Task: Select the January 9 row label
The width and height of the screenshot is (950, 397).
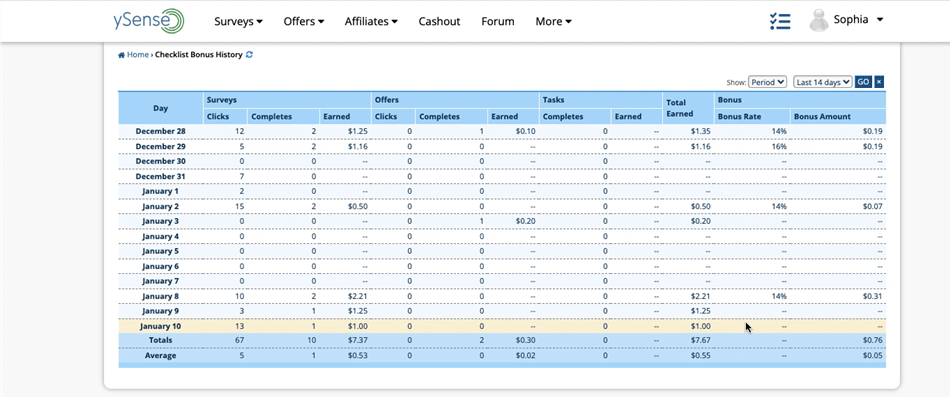Action: (161, 311)
